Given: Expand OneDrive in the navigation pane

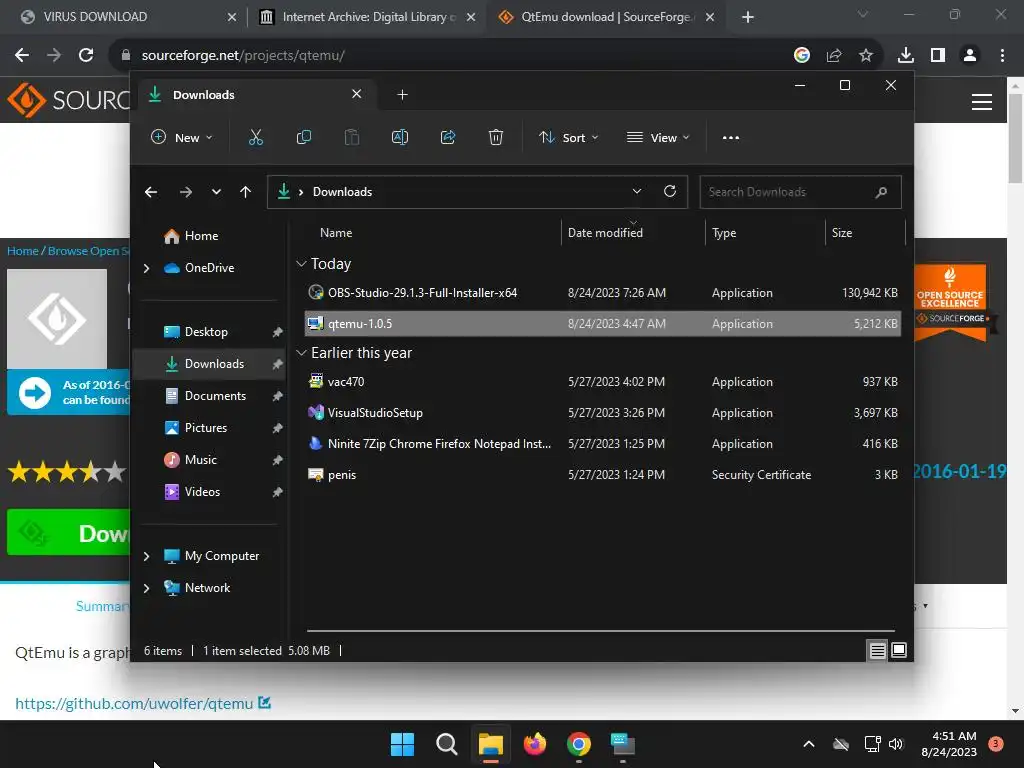Looking at the screenshot, I should click(146, 268).
